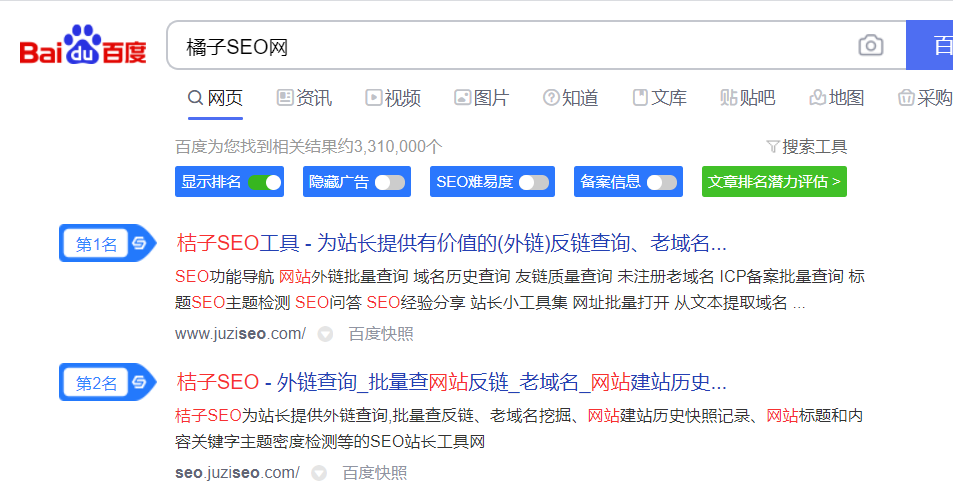This screenshot has width=953, height=485.
Task: Expand dropdown arrow beside www.juziseo.com
Action: point(326,334)
